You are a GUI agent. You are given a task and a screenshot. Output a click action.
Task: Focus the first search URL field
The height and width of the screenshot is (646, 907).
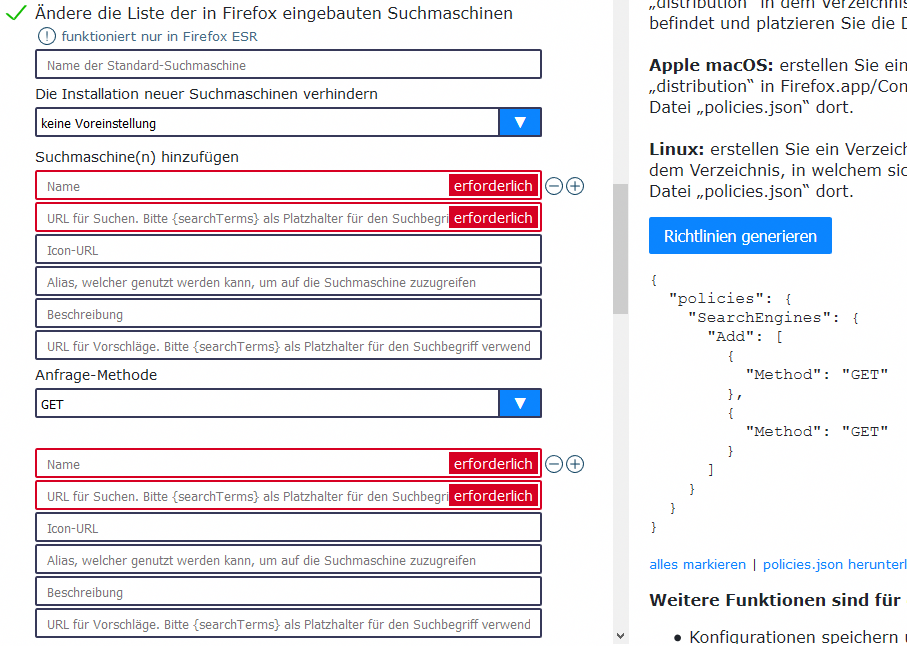click(288, 218)
